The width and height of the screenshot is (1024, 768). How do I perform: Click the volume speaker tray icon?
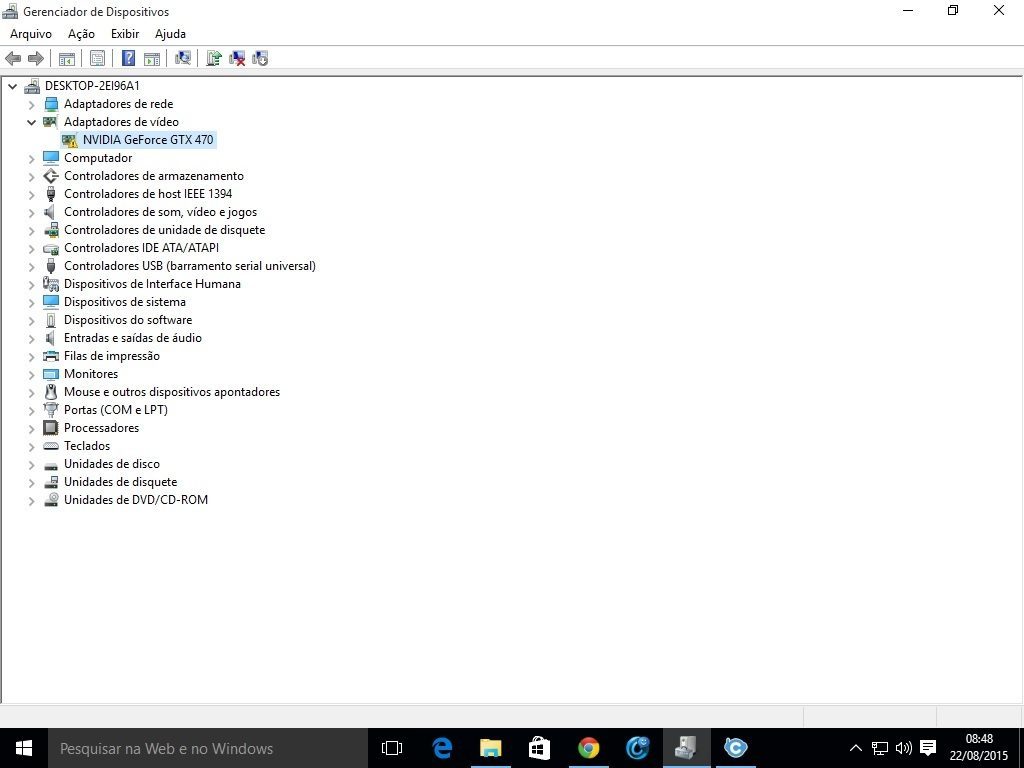pyautogui.click(x=904, y=748)
